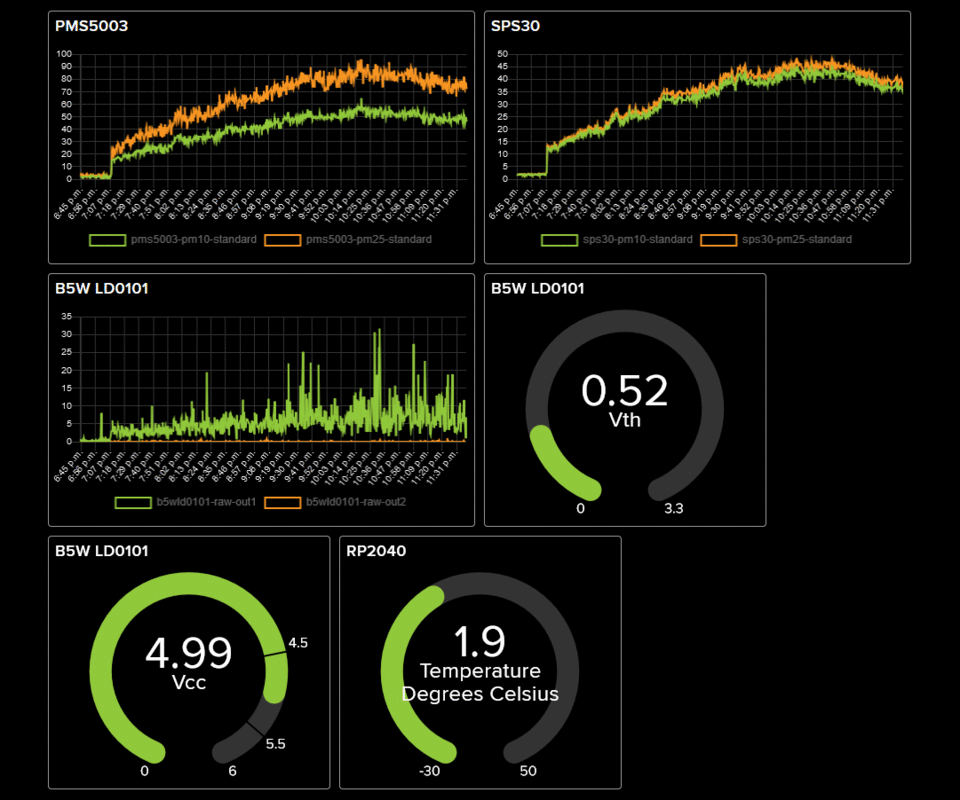Viewport: 960px width, 800px height.
Task: Click the 50 y-axis label on SPS30 chart
Action: click(502, 54)
